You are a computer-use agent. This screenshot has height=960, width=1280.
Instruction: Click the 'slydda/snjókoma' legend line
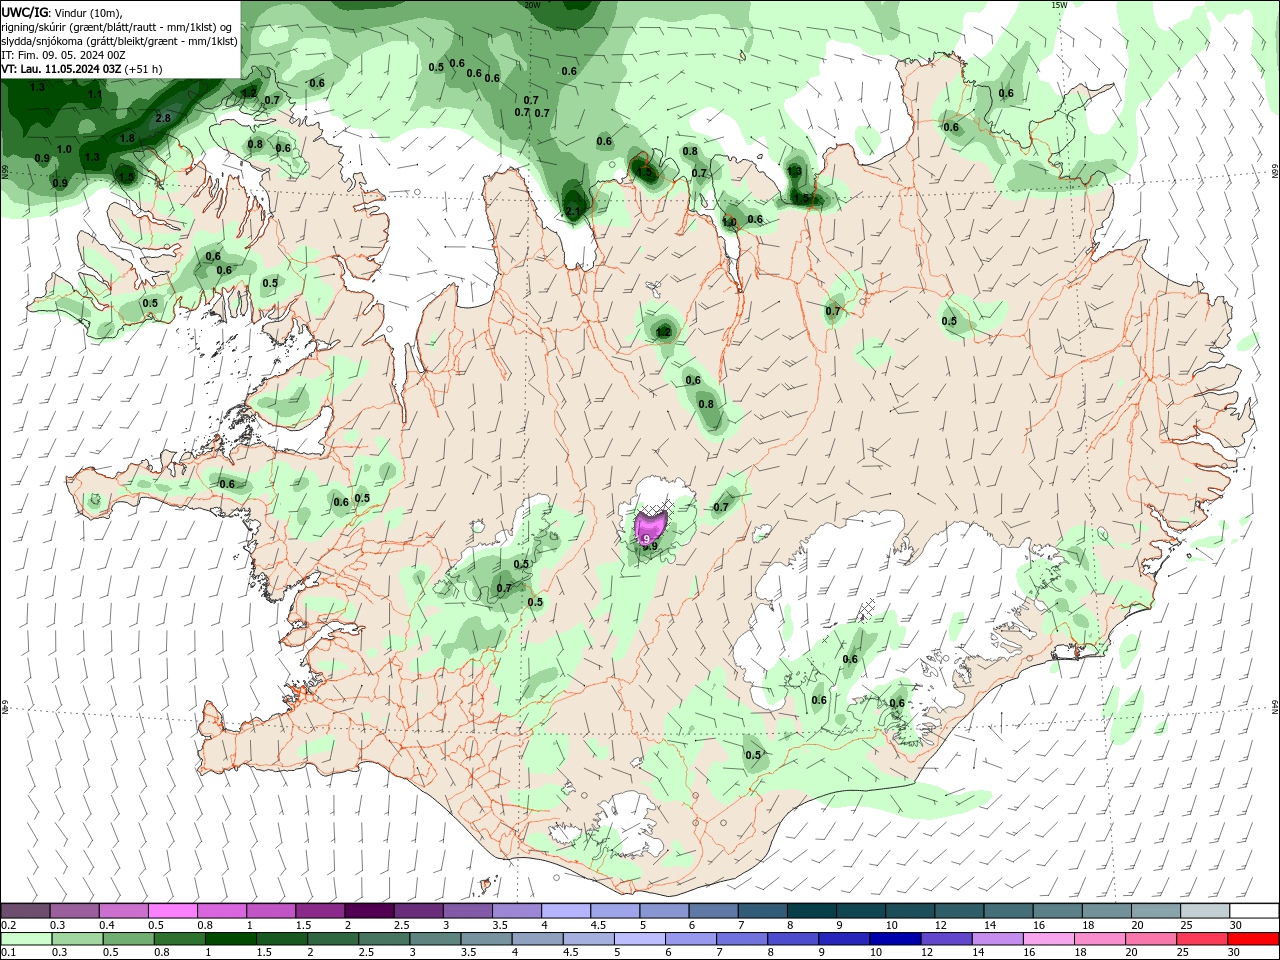click(x=119, y=41)
